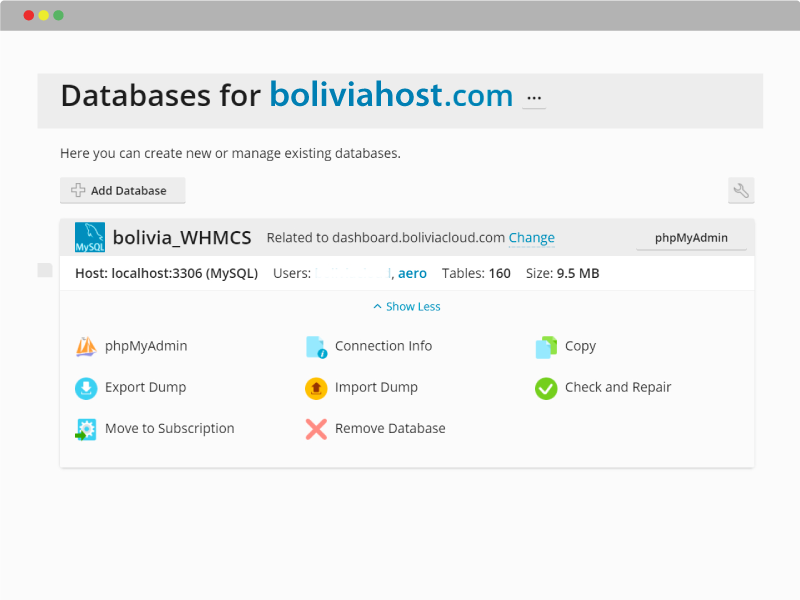Click the Check and Repair checkmark icon
The height and width of the screenshot is (600, 800).
click(x=546, y=388)
